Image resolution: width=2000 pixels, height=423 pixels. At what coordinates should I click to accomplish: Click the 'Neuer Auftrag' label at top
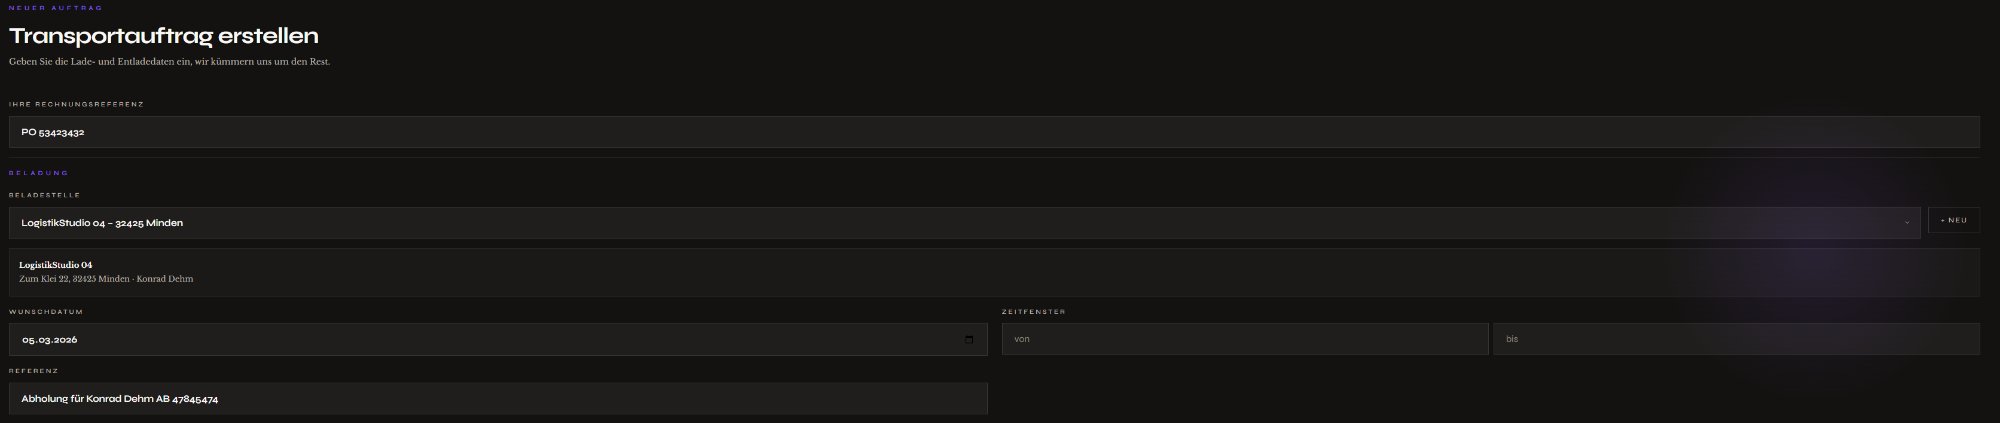(x=56, y=8)
